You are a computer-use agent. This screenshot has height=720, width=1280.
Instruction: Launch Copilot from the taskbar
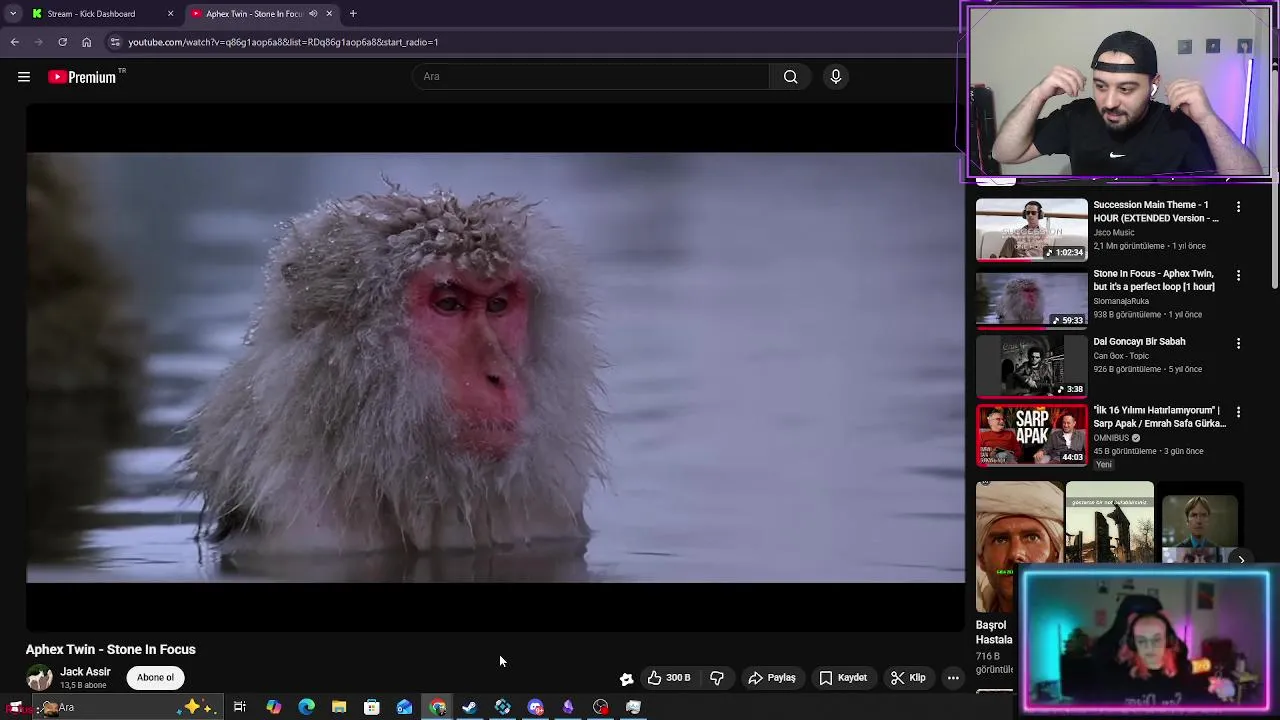pos(273,707)
